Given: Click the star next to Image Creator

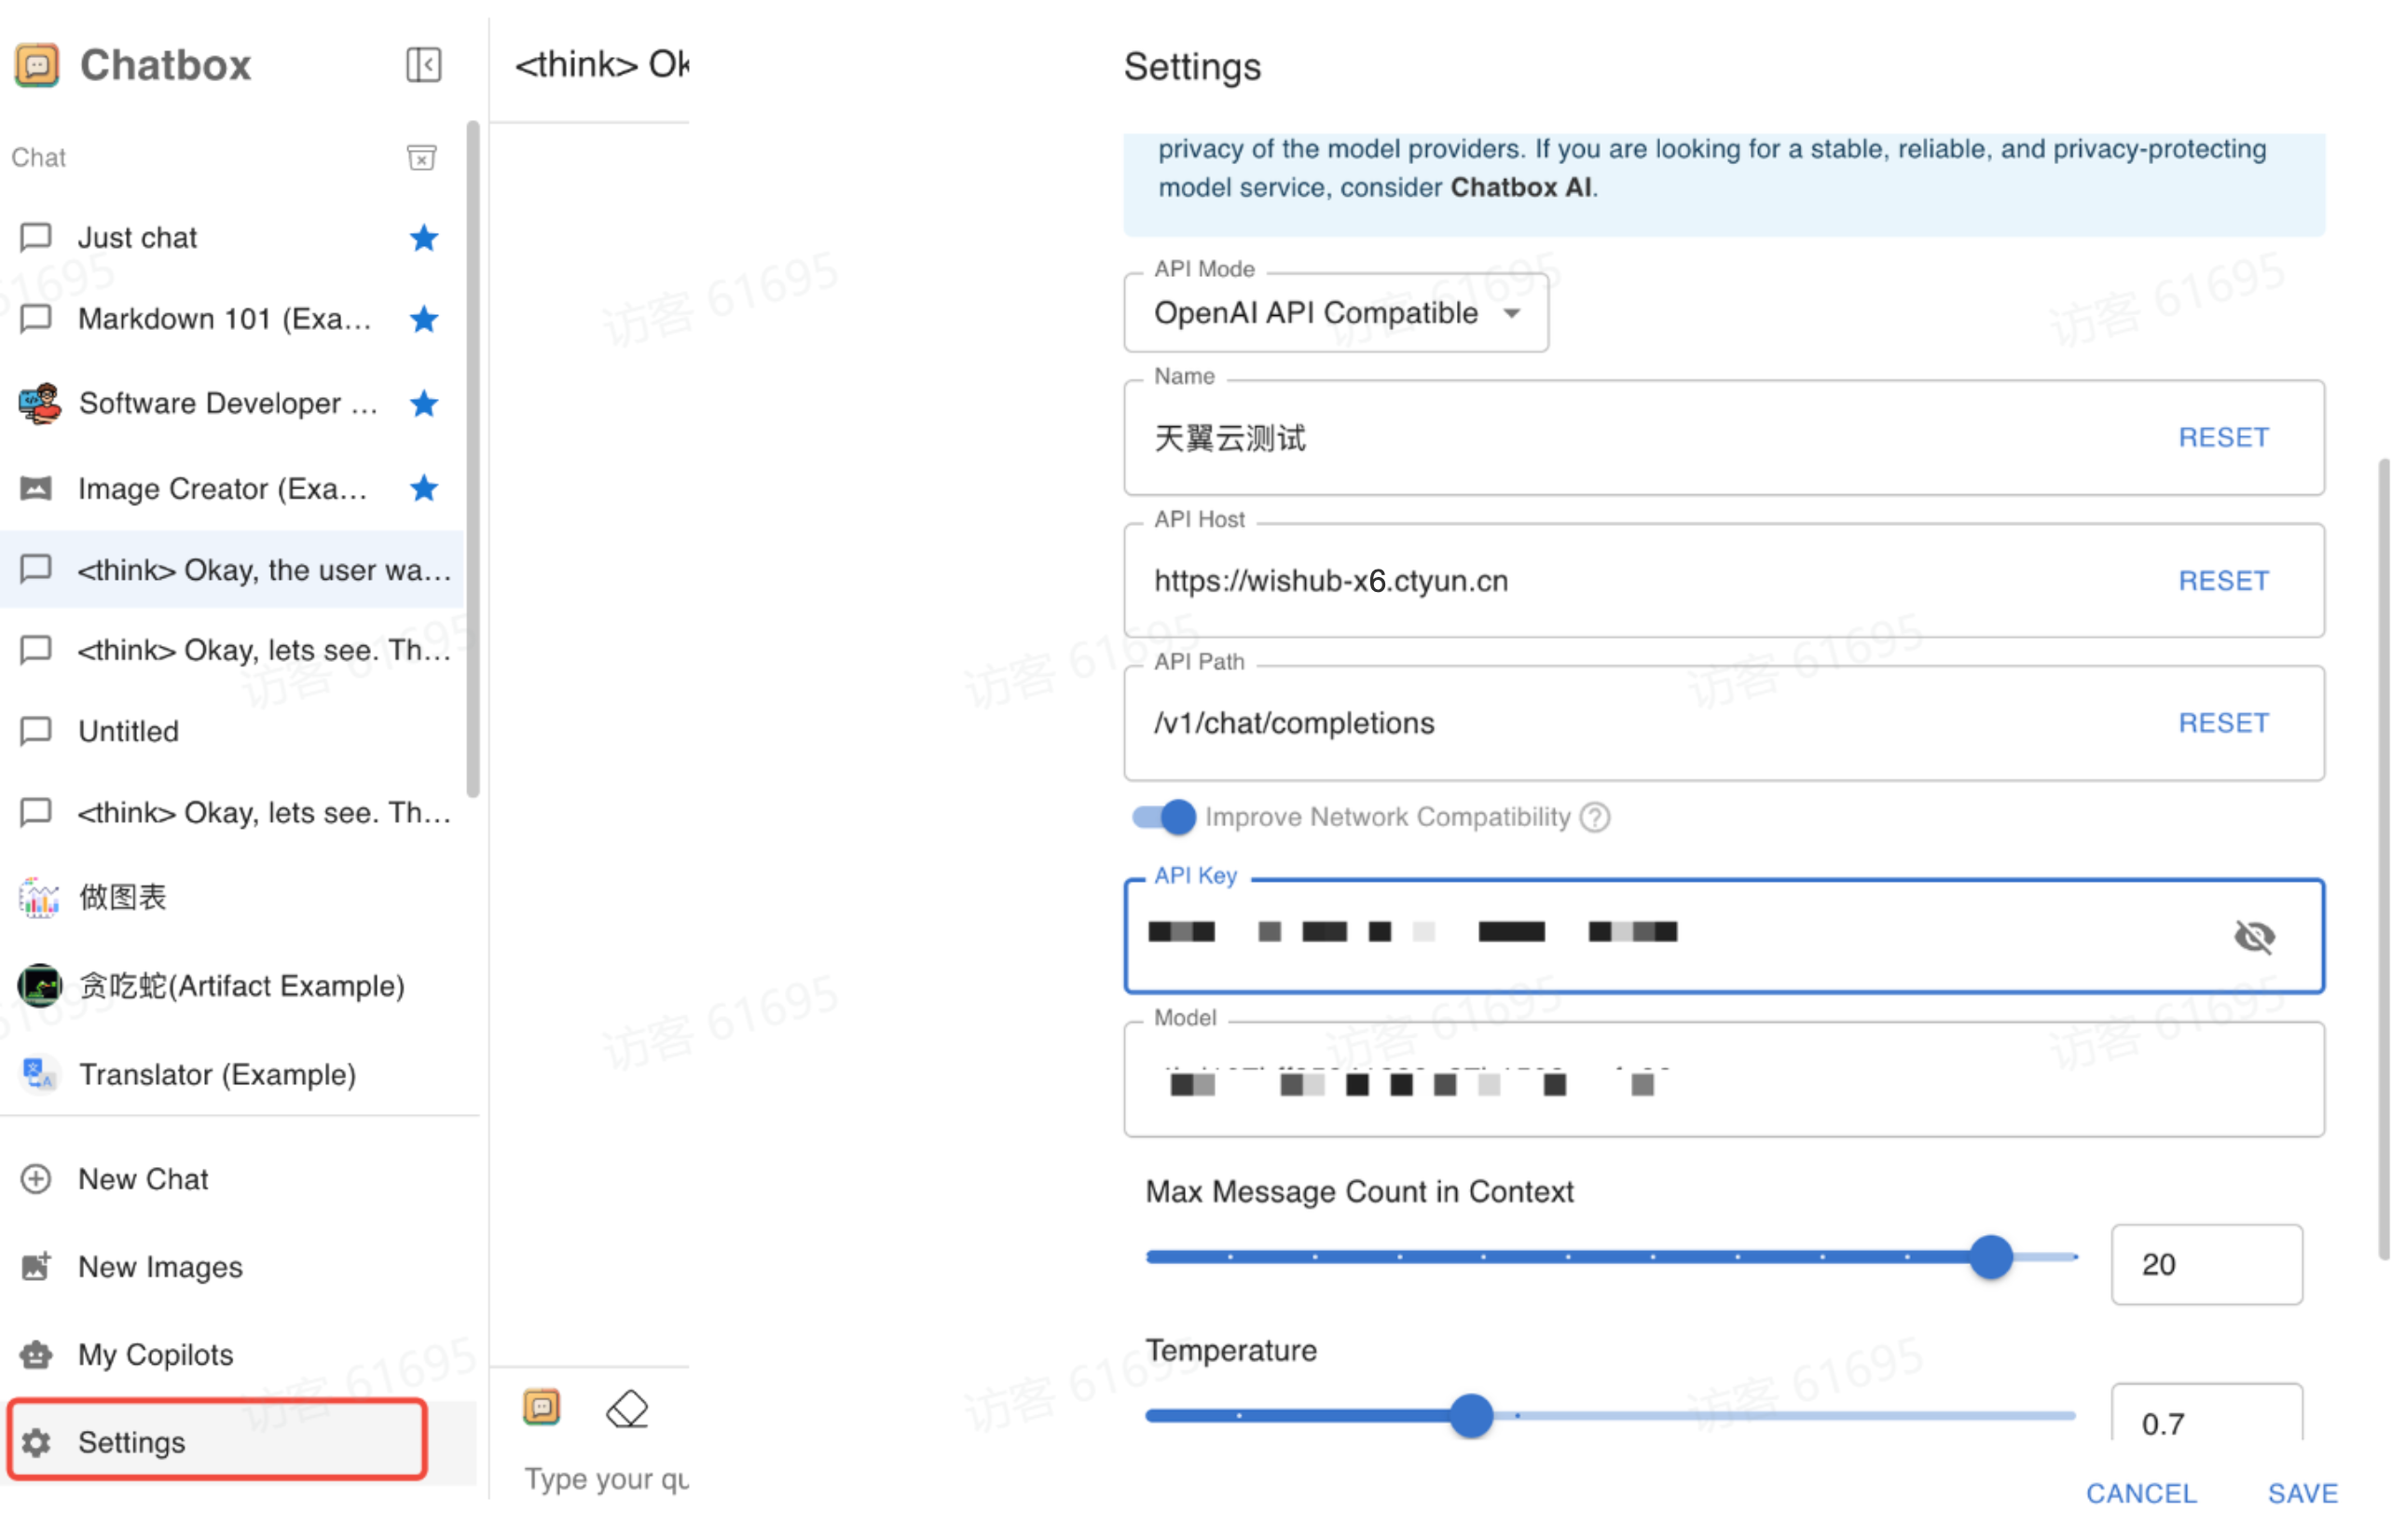Looking at the screenshot, I should pos(424,488).
